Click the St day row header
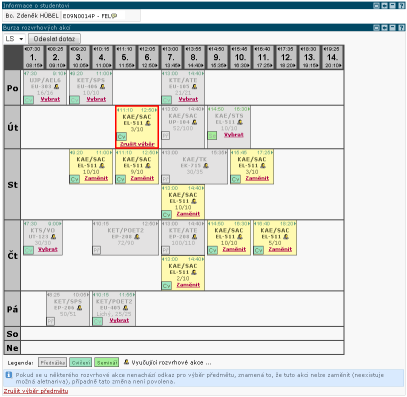This screenshot has height=397, width=407. (x=12, y=184)
